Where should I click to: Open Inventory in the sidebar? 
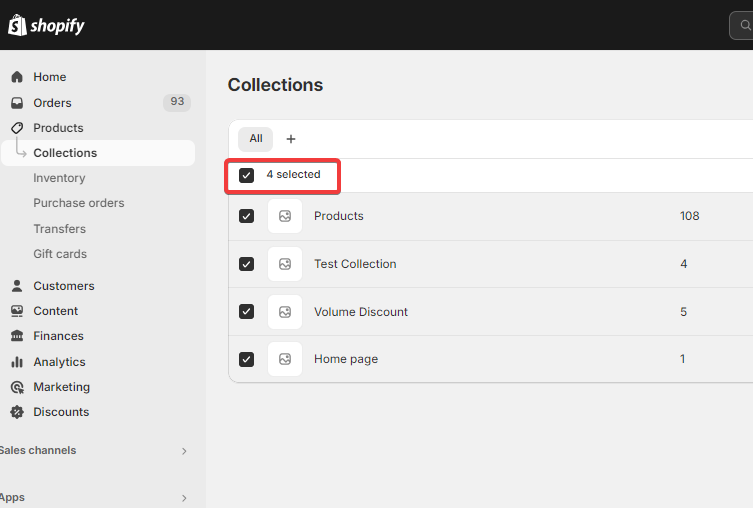59,178
